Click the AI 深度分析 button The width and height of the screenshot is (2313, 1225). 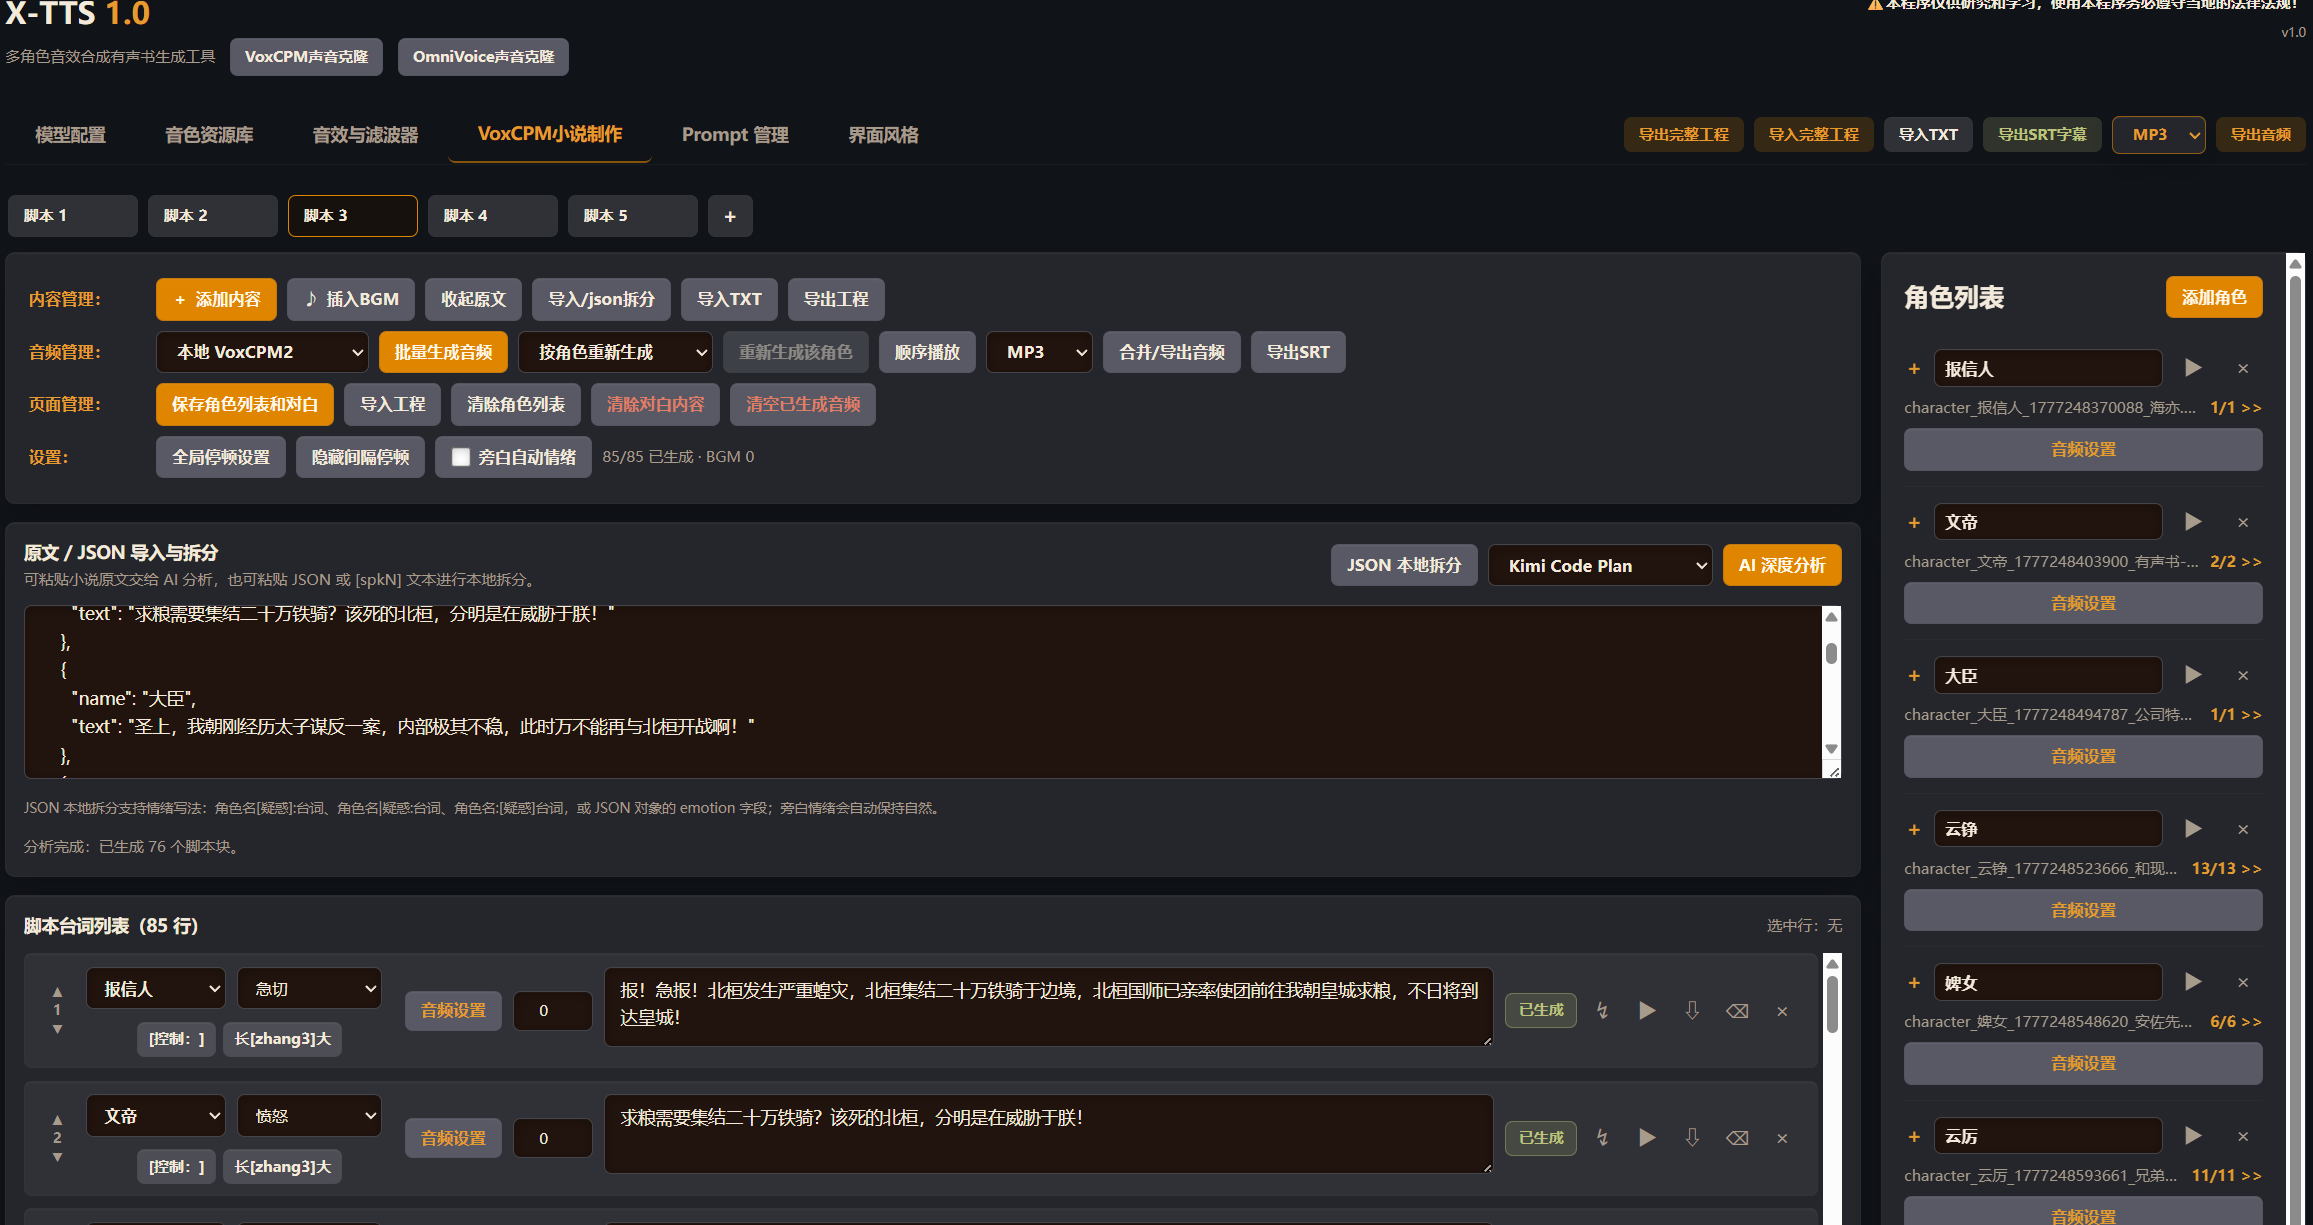(1781, 566)
